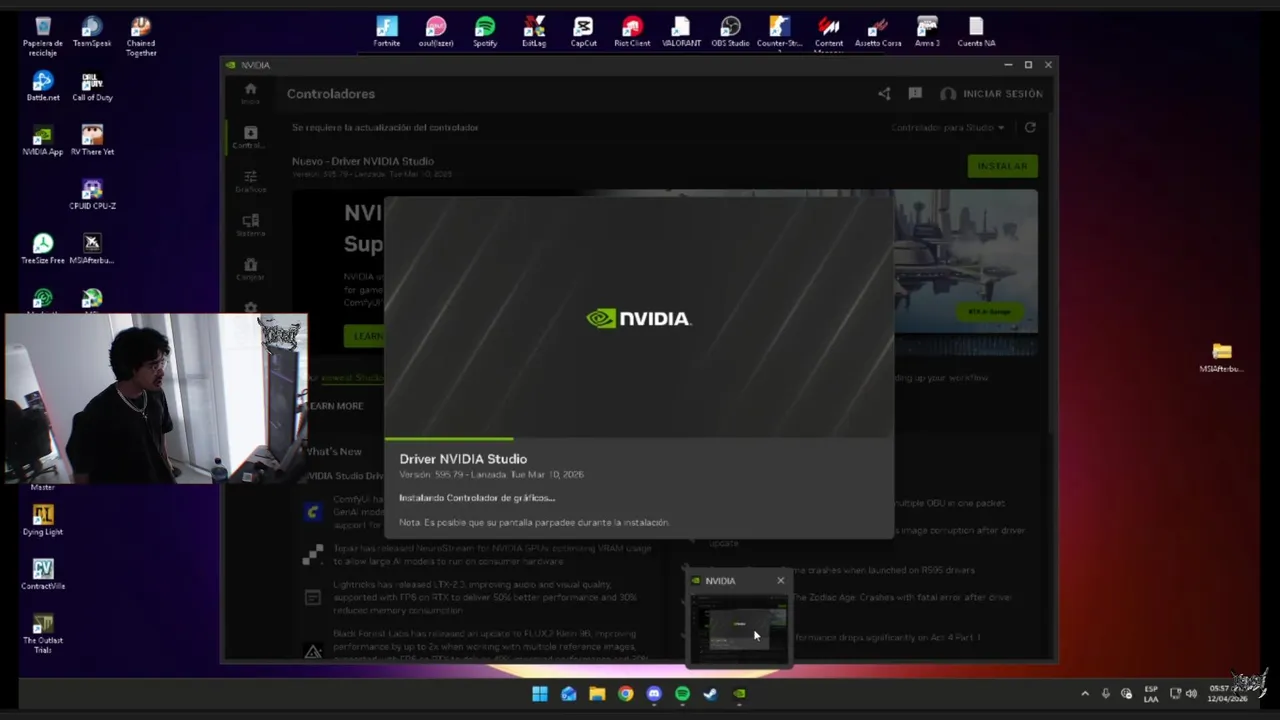The height and width of the screenshot is (720, 1280).
Task: Open the Call of Duty desktop shortcut
Action: [92, 86]
